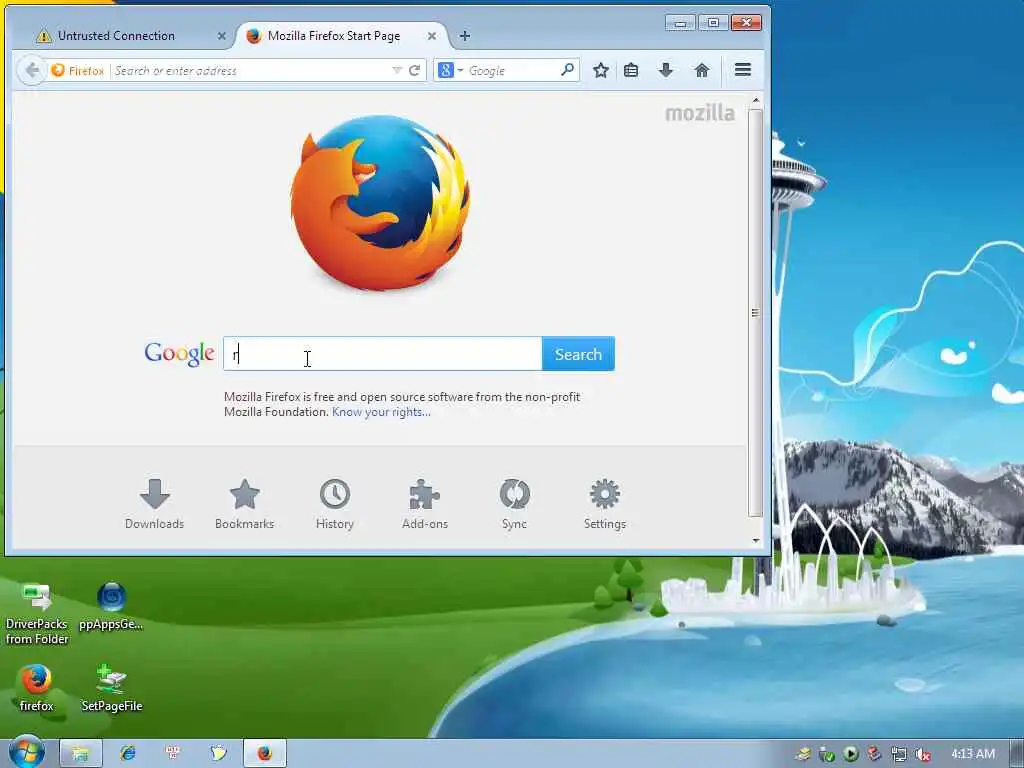This screenshot has width=1024, height=768.
Task: Open the Sync shortcut on start page
Action: click(515, 504)
